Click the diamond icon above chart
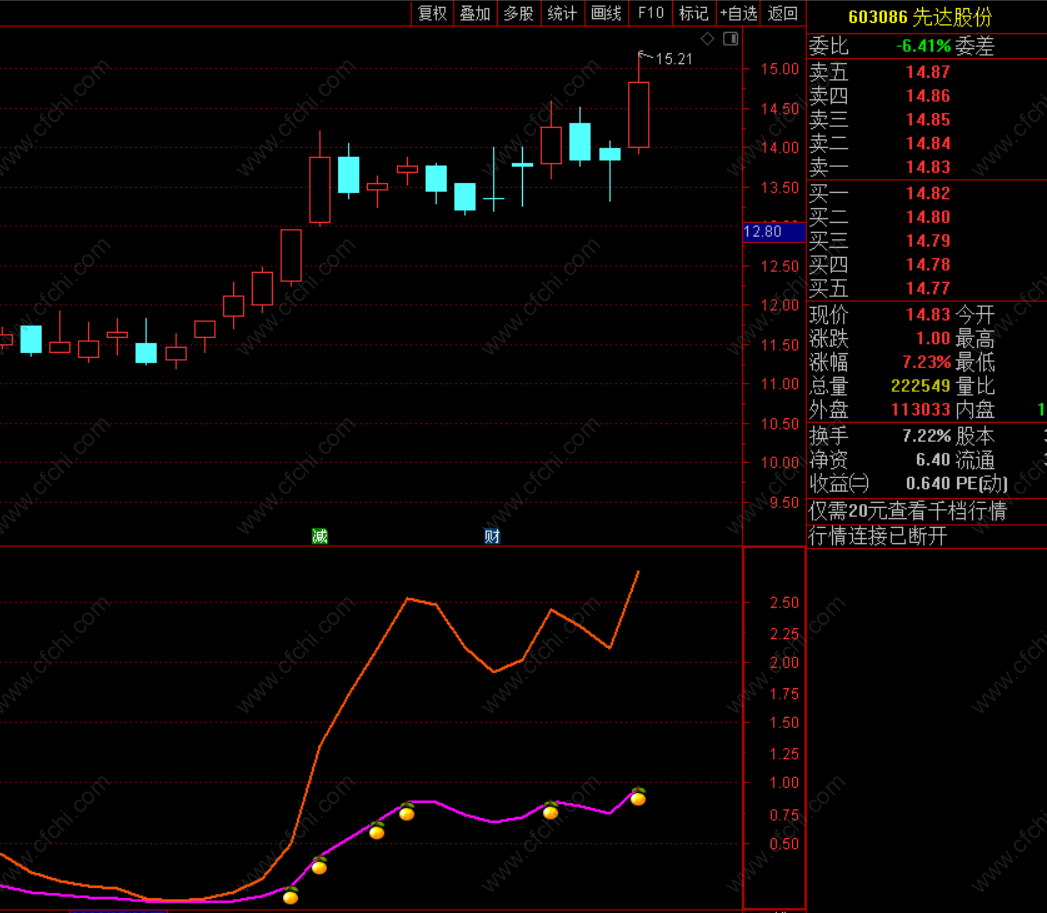Image resolution: width=1047 pixels, height=913 pixels. click(x=708, y=39)
